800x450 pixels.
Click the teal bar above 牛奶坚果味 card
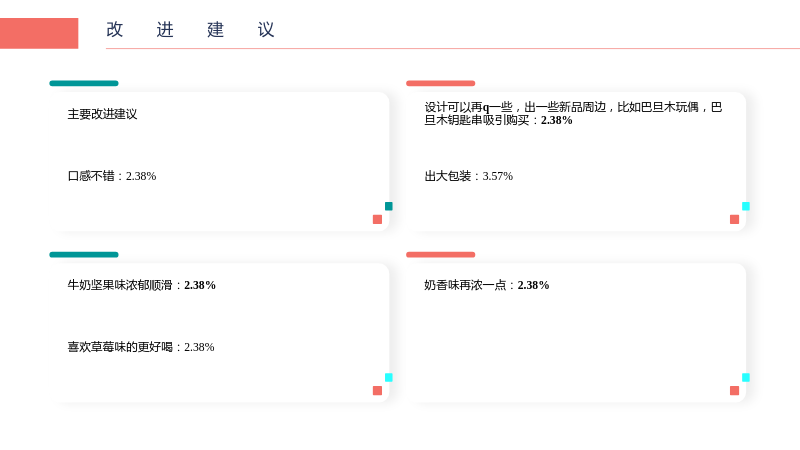coord(84,255)
